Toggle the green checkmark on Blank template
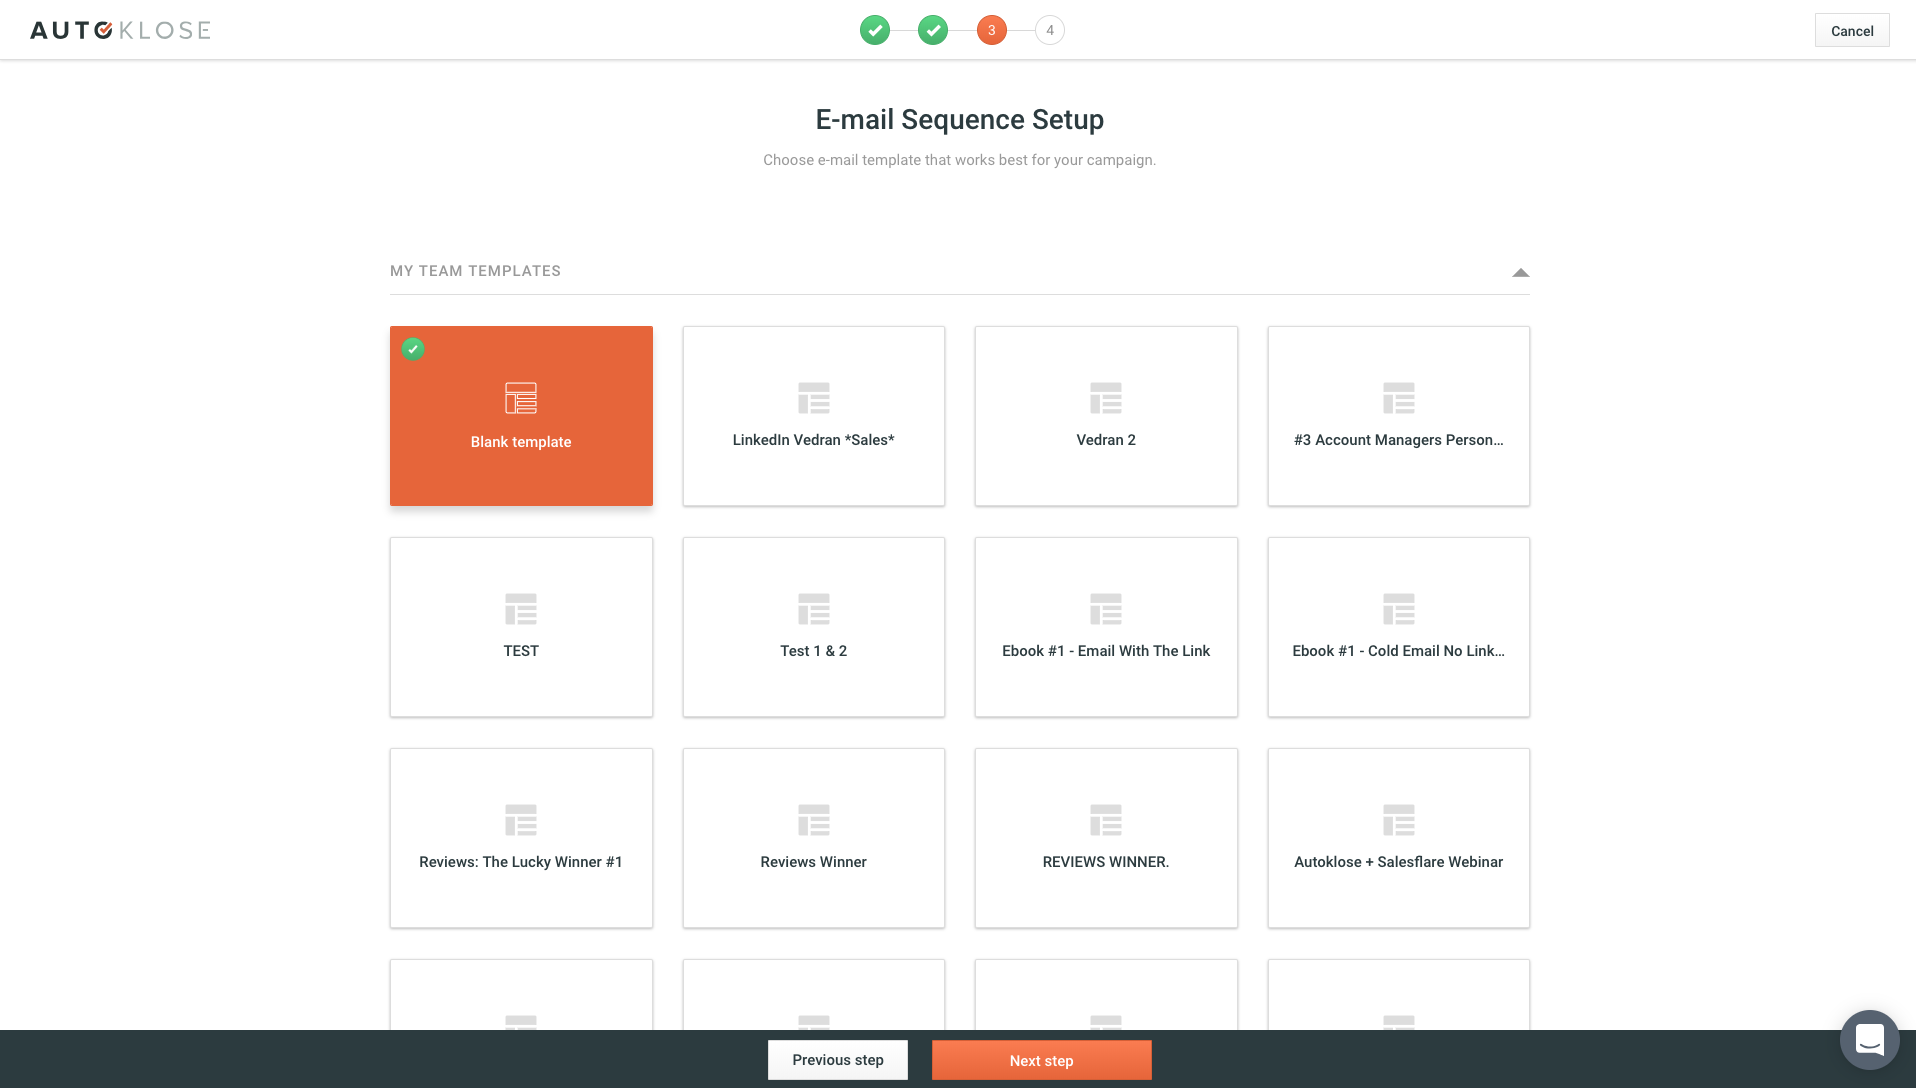Viewport: 1916px width, 1088px height. (413, 349)
